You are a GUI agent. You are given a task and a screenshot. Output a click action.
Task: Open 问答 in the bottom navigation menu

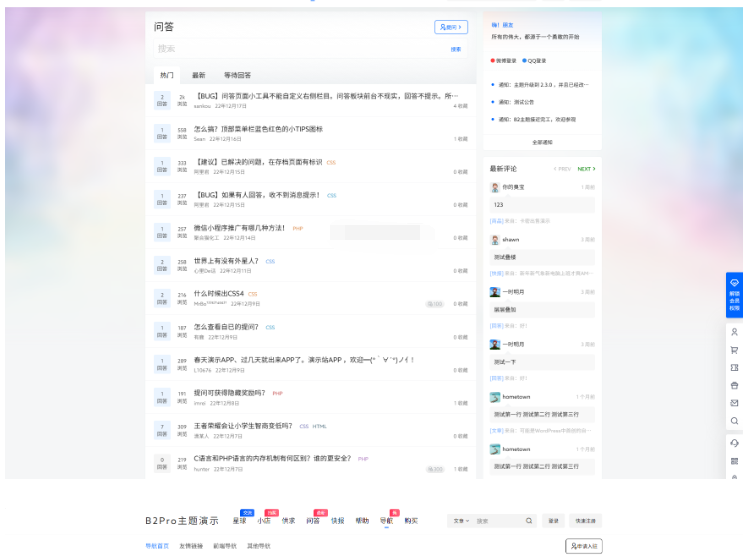pyautogui.click(x=312, y=521)
